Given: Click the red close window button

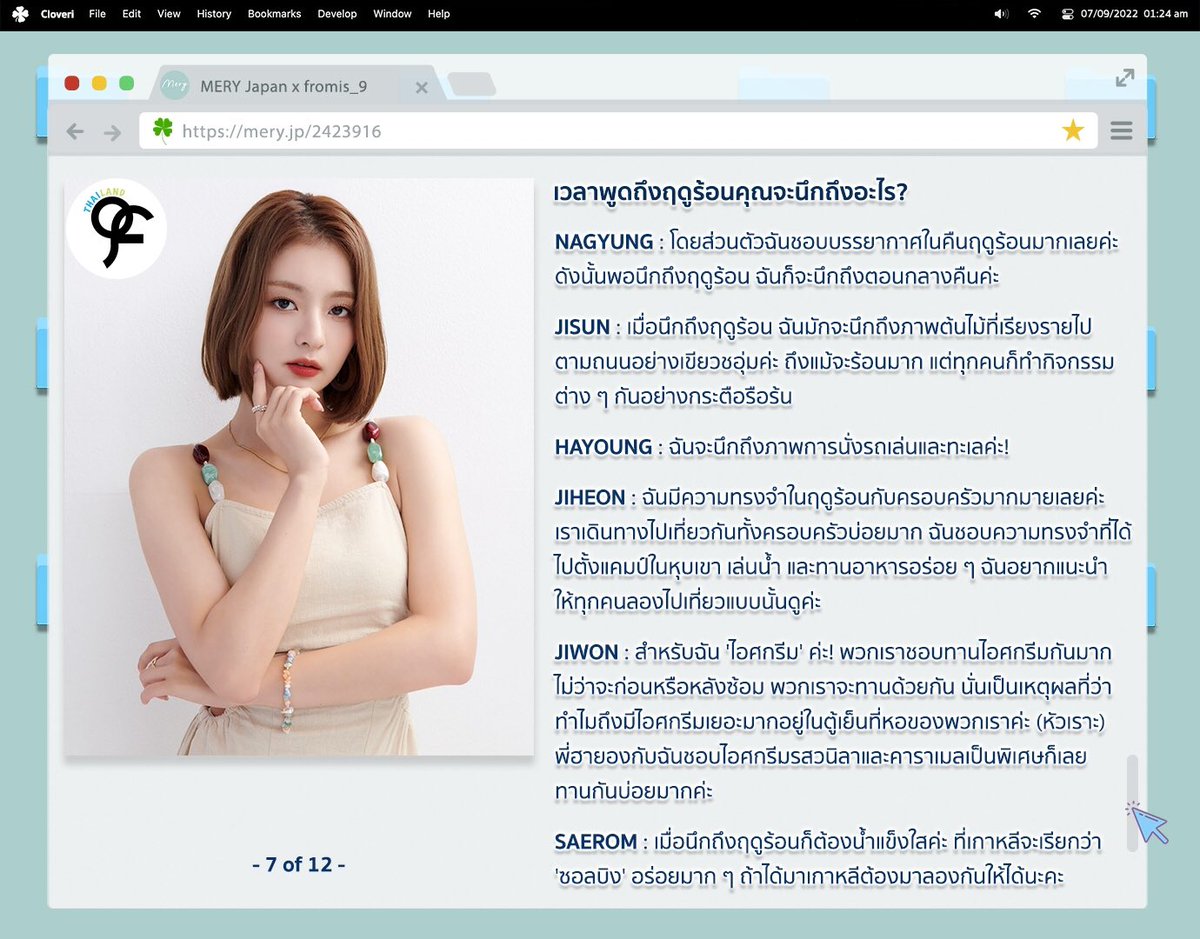Looking at the screenshot, I should [72, 83].
